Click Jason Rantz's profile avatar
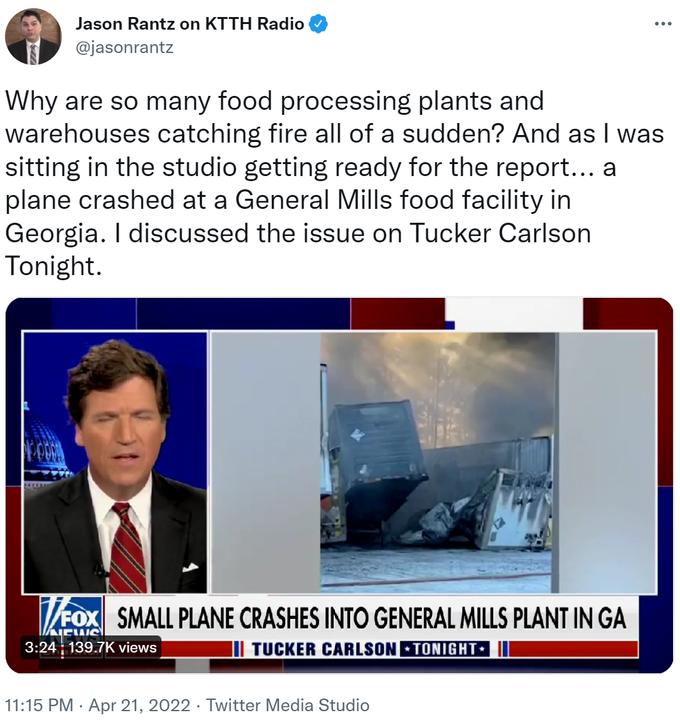 pos(32,37)
